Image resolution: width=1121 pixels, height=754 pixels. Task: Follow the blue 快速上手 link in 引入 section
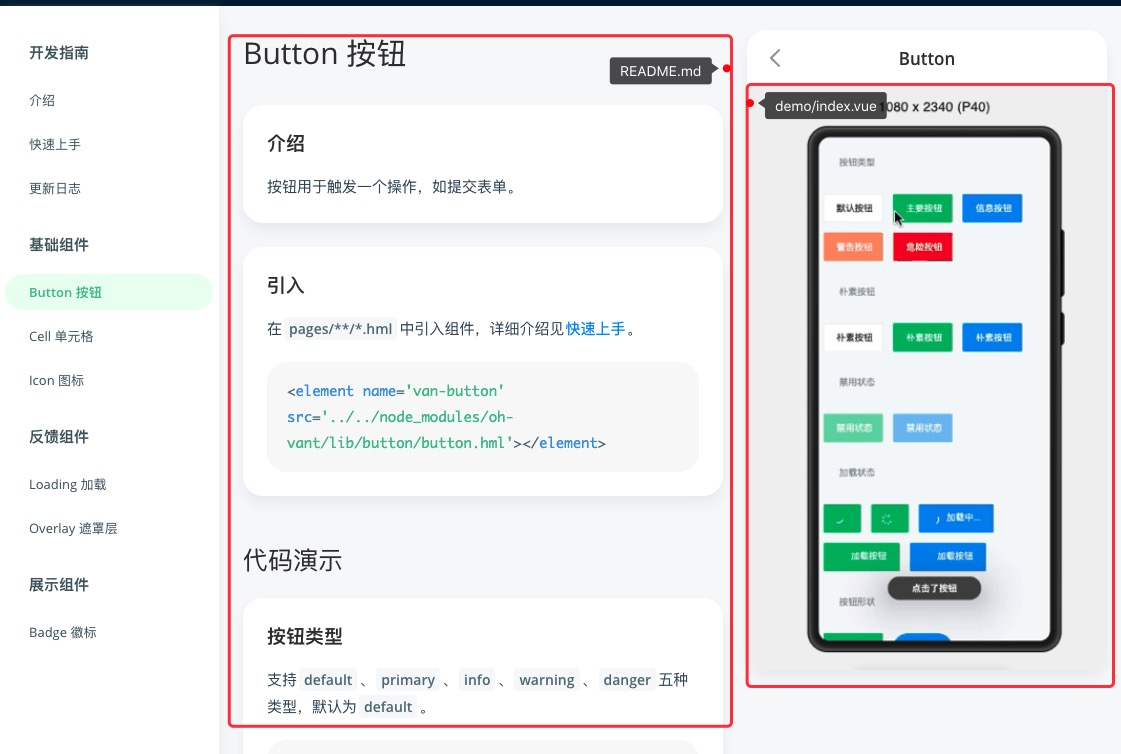click(x=596, y=329)
